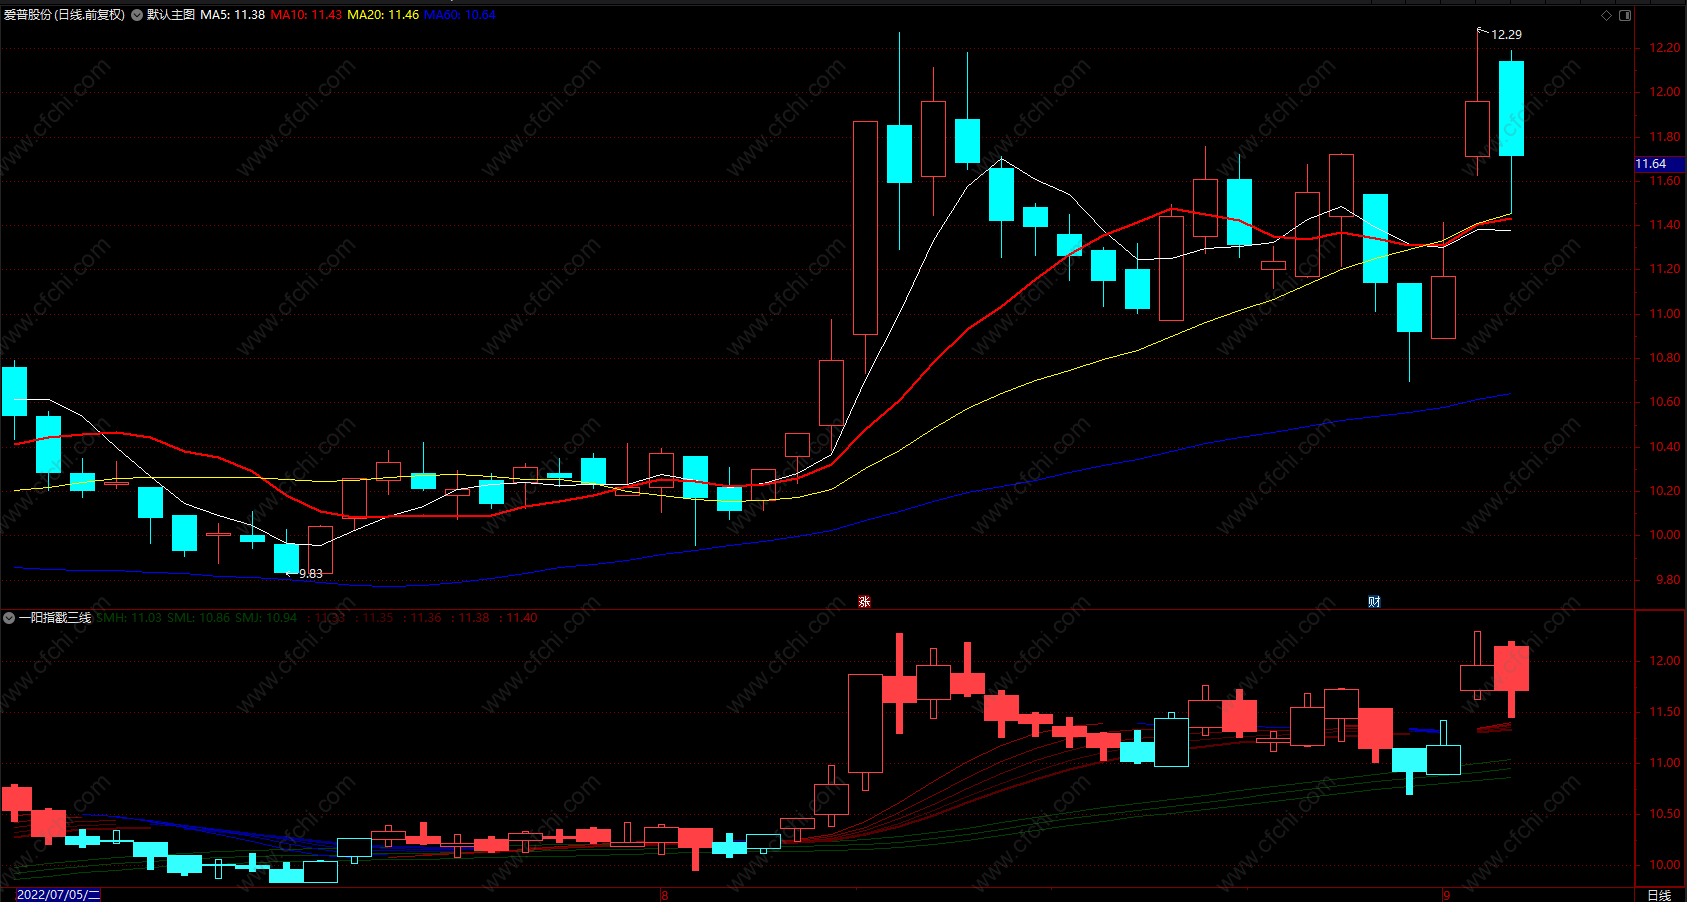Expand the main chart indicator dropdown arrow

point(137,15)
